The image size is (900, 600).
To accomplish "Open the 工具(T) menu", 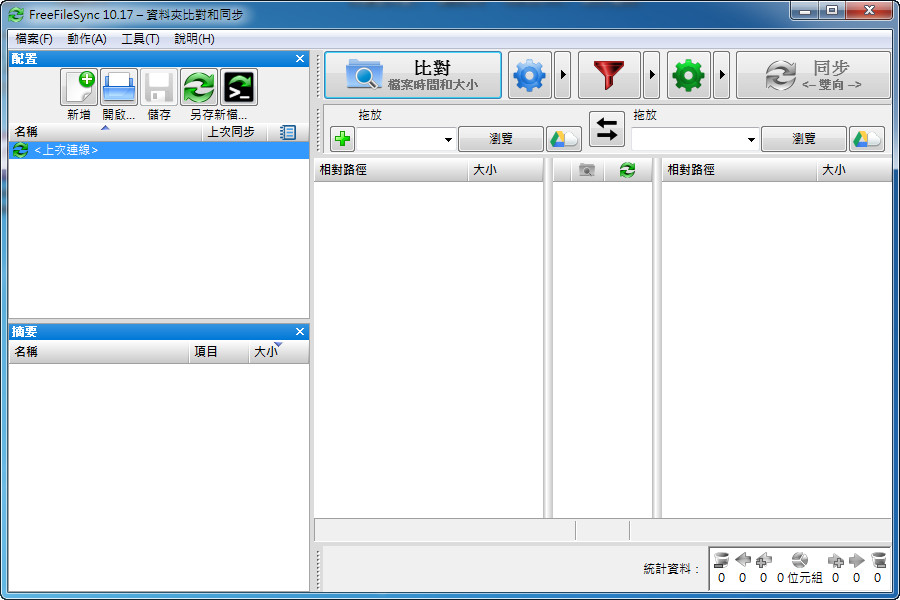I will pyautogui.click(x=140, y=39).
